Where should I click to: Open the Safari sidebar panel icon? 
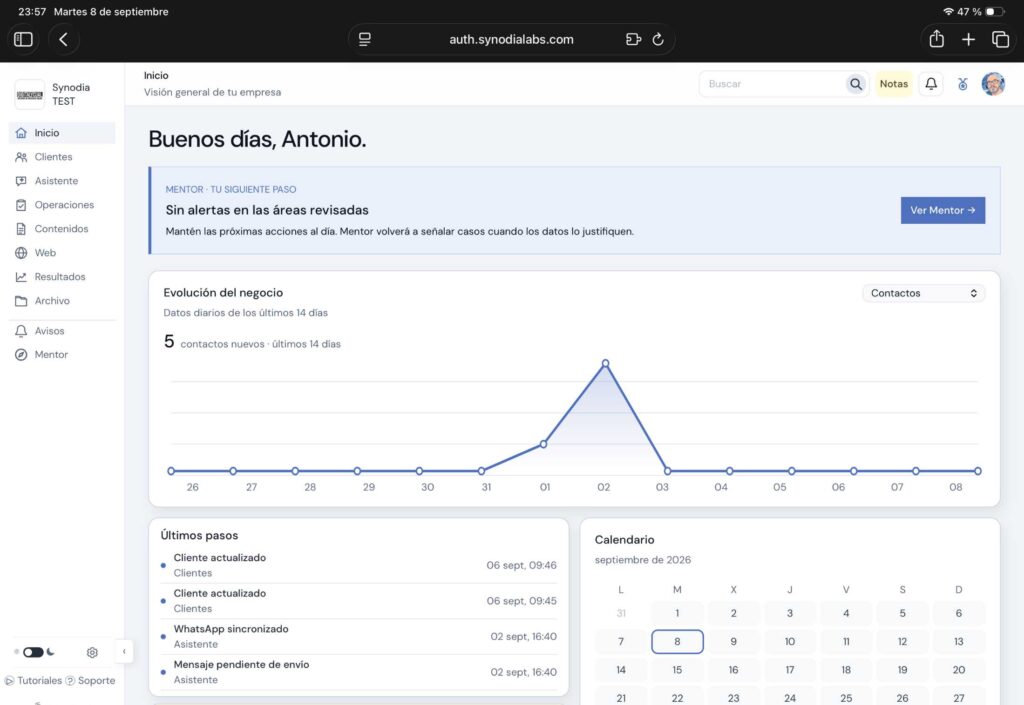(x=24, y=39)
